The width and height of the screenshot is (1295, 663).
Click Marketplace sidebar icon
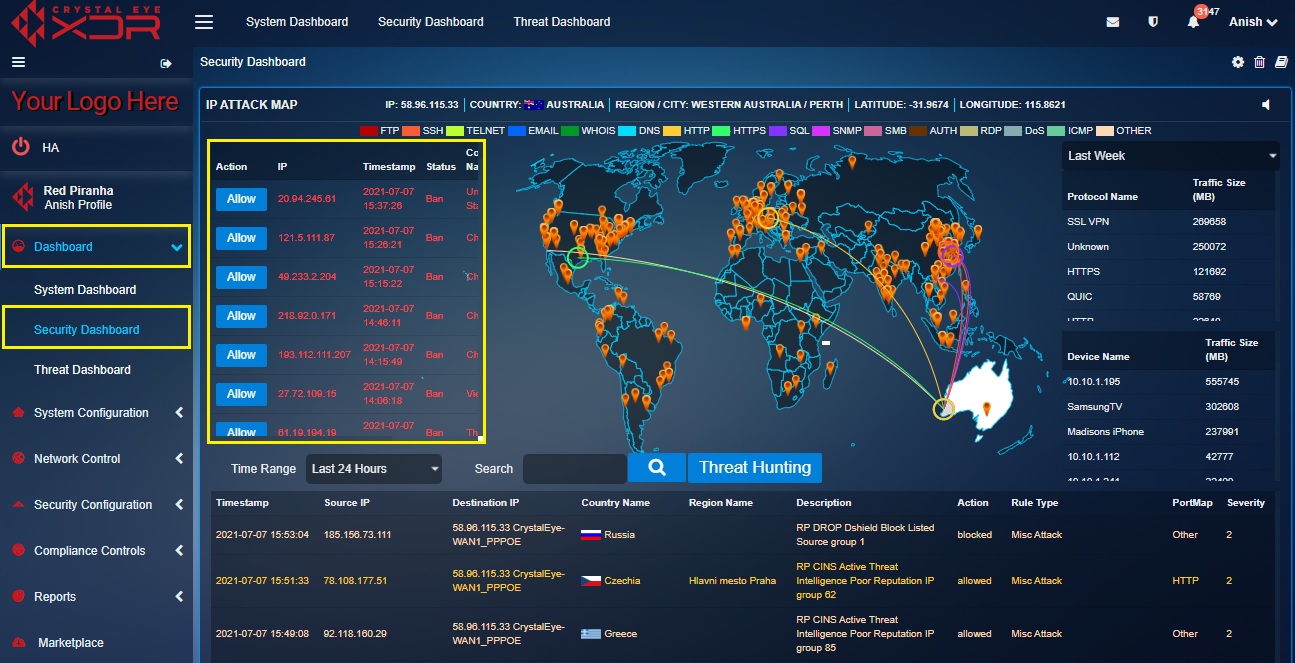(x=17, y=643)
